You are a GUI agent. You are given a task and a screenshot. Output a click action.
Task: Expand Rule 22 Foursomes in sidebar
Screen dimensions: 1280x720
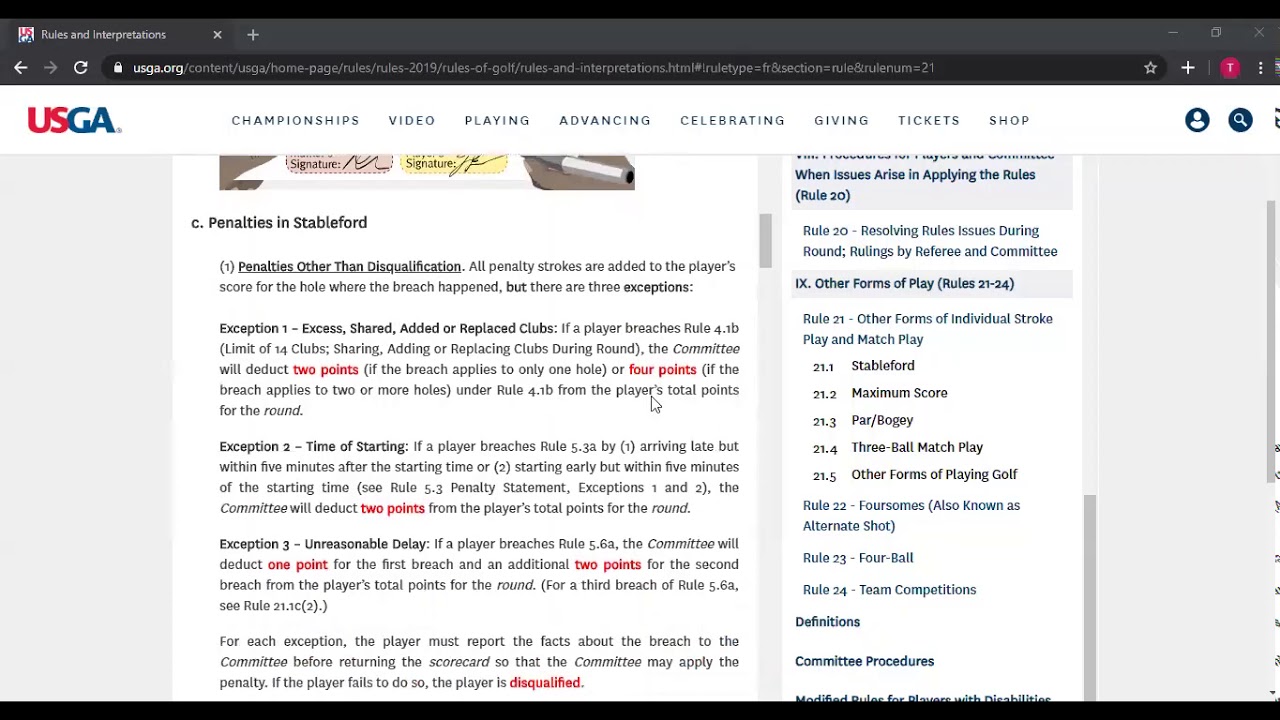tap(910, 515)
